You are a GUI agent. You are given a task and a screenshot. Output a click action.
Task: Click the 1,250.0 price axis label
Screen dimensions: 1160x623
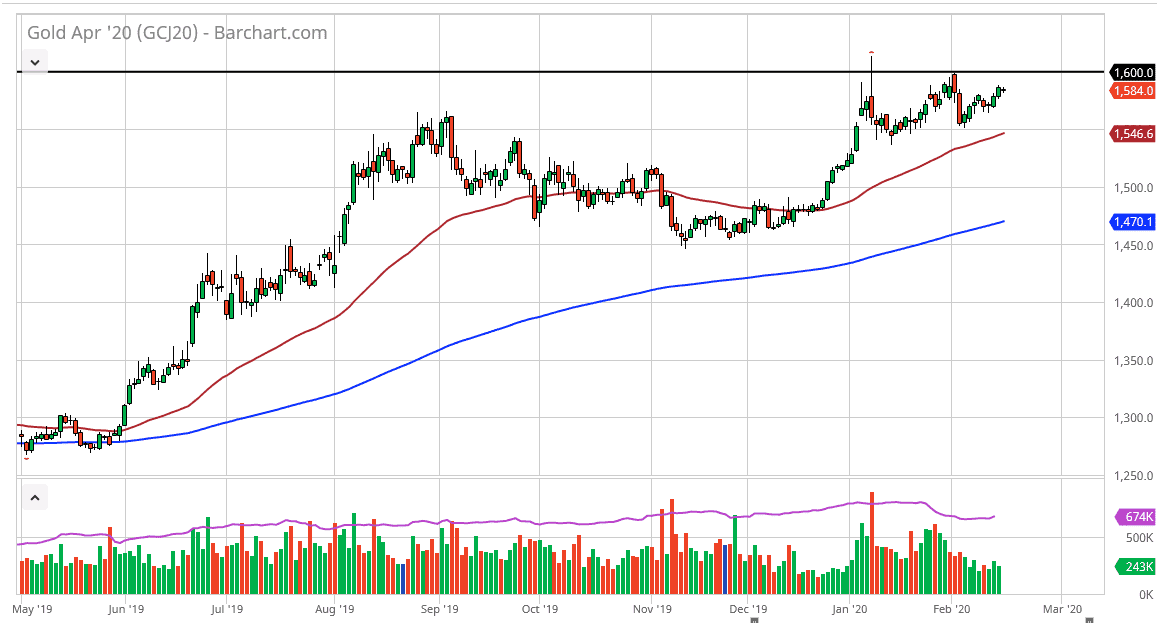point(1133,476)
